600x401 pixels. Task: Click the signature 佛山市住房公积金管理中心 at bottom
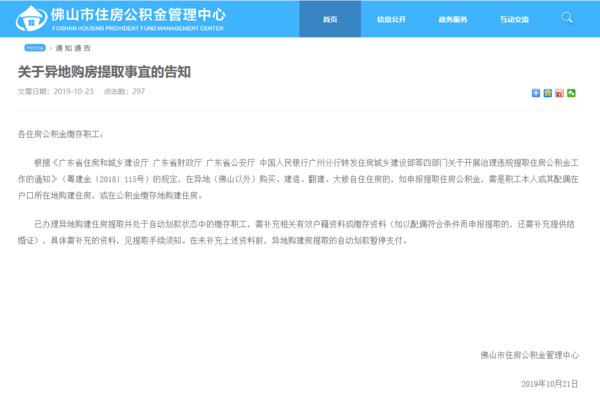(530, 355)
